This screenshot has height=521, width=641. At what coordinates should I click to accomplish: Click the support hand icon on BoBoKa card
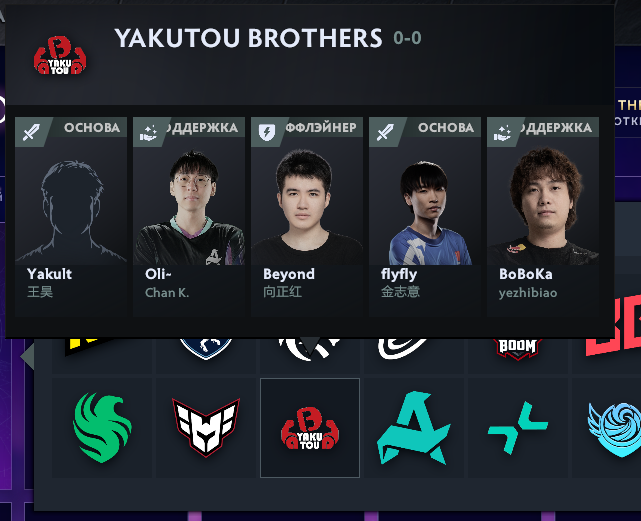pyautogui.click(x=502, y=132)
